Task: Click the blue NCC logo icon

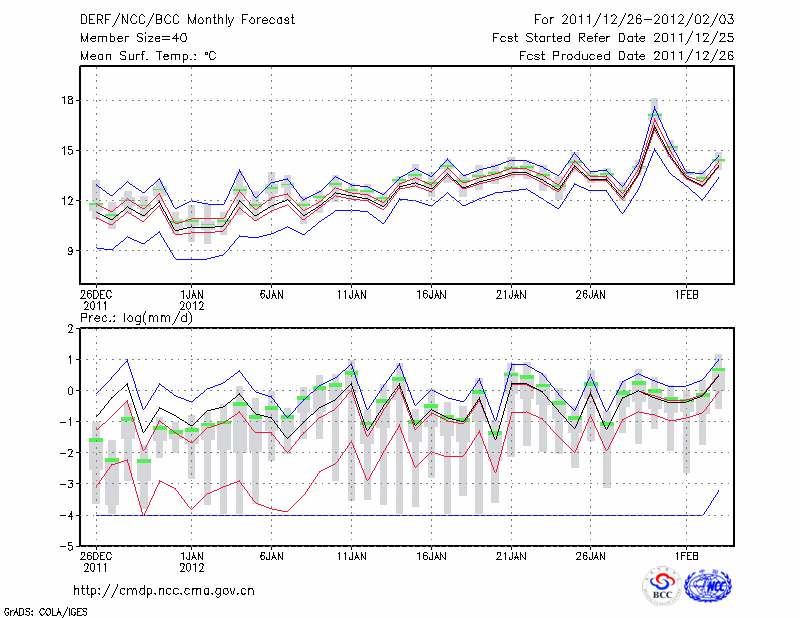Action: 707,586
